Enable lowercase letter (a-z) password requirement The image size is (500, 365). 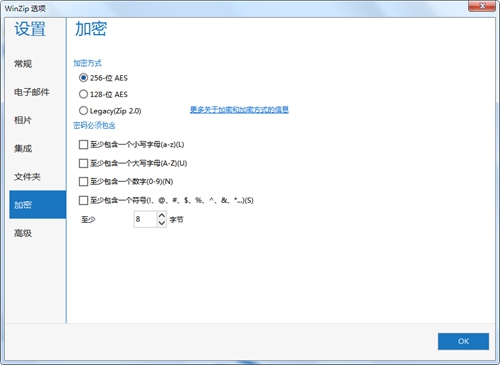click(83, 145)
